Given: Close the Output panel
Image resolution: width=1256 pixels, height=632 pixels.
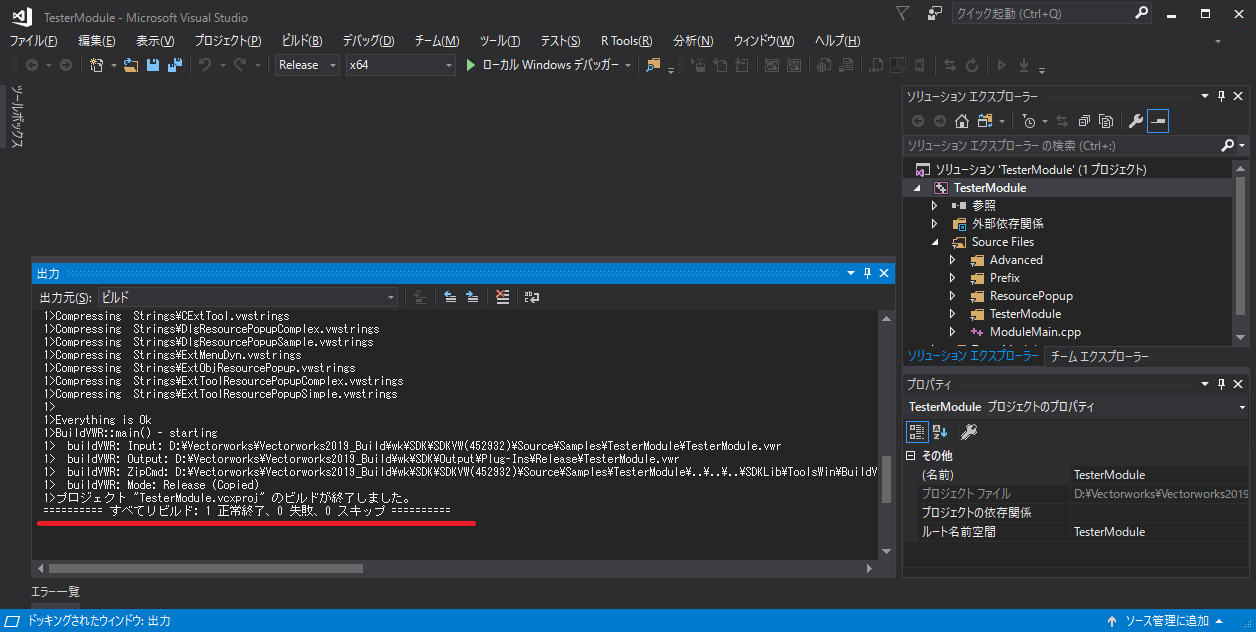Looking at the screenshot, I should click(x=884, y=273).
